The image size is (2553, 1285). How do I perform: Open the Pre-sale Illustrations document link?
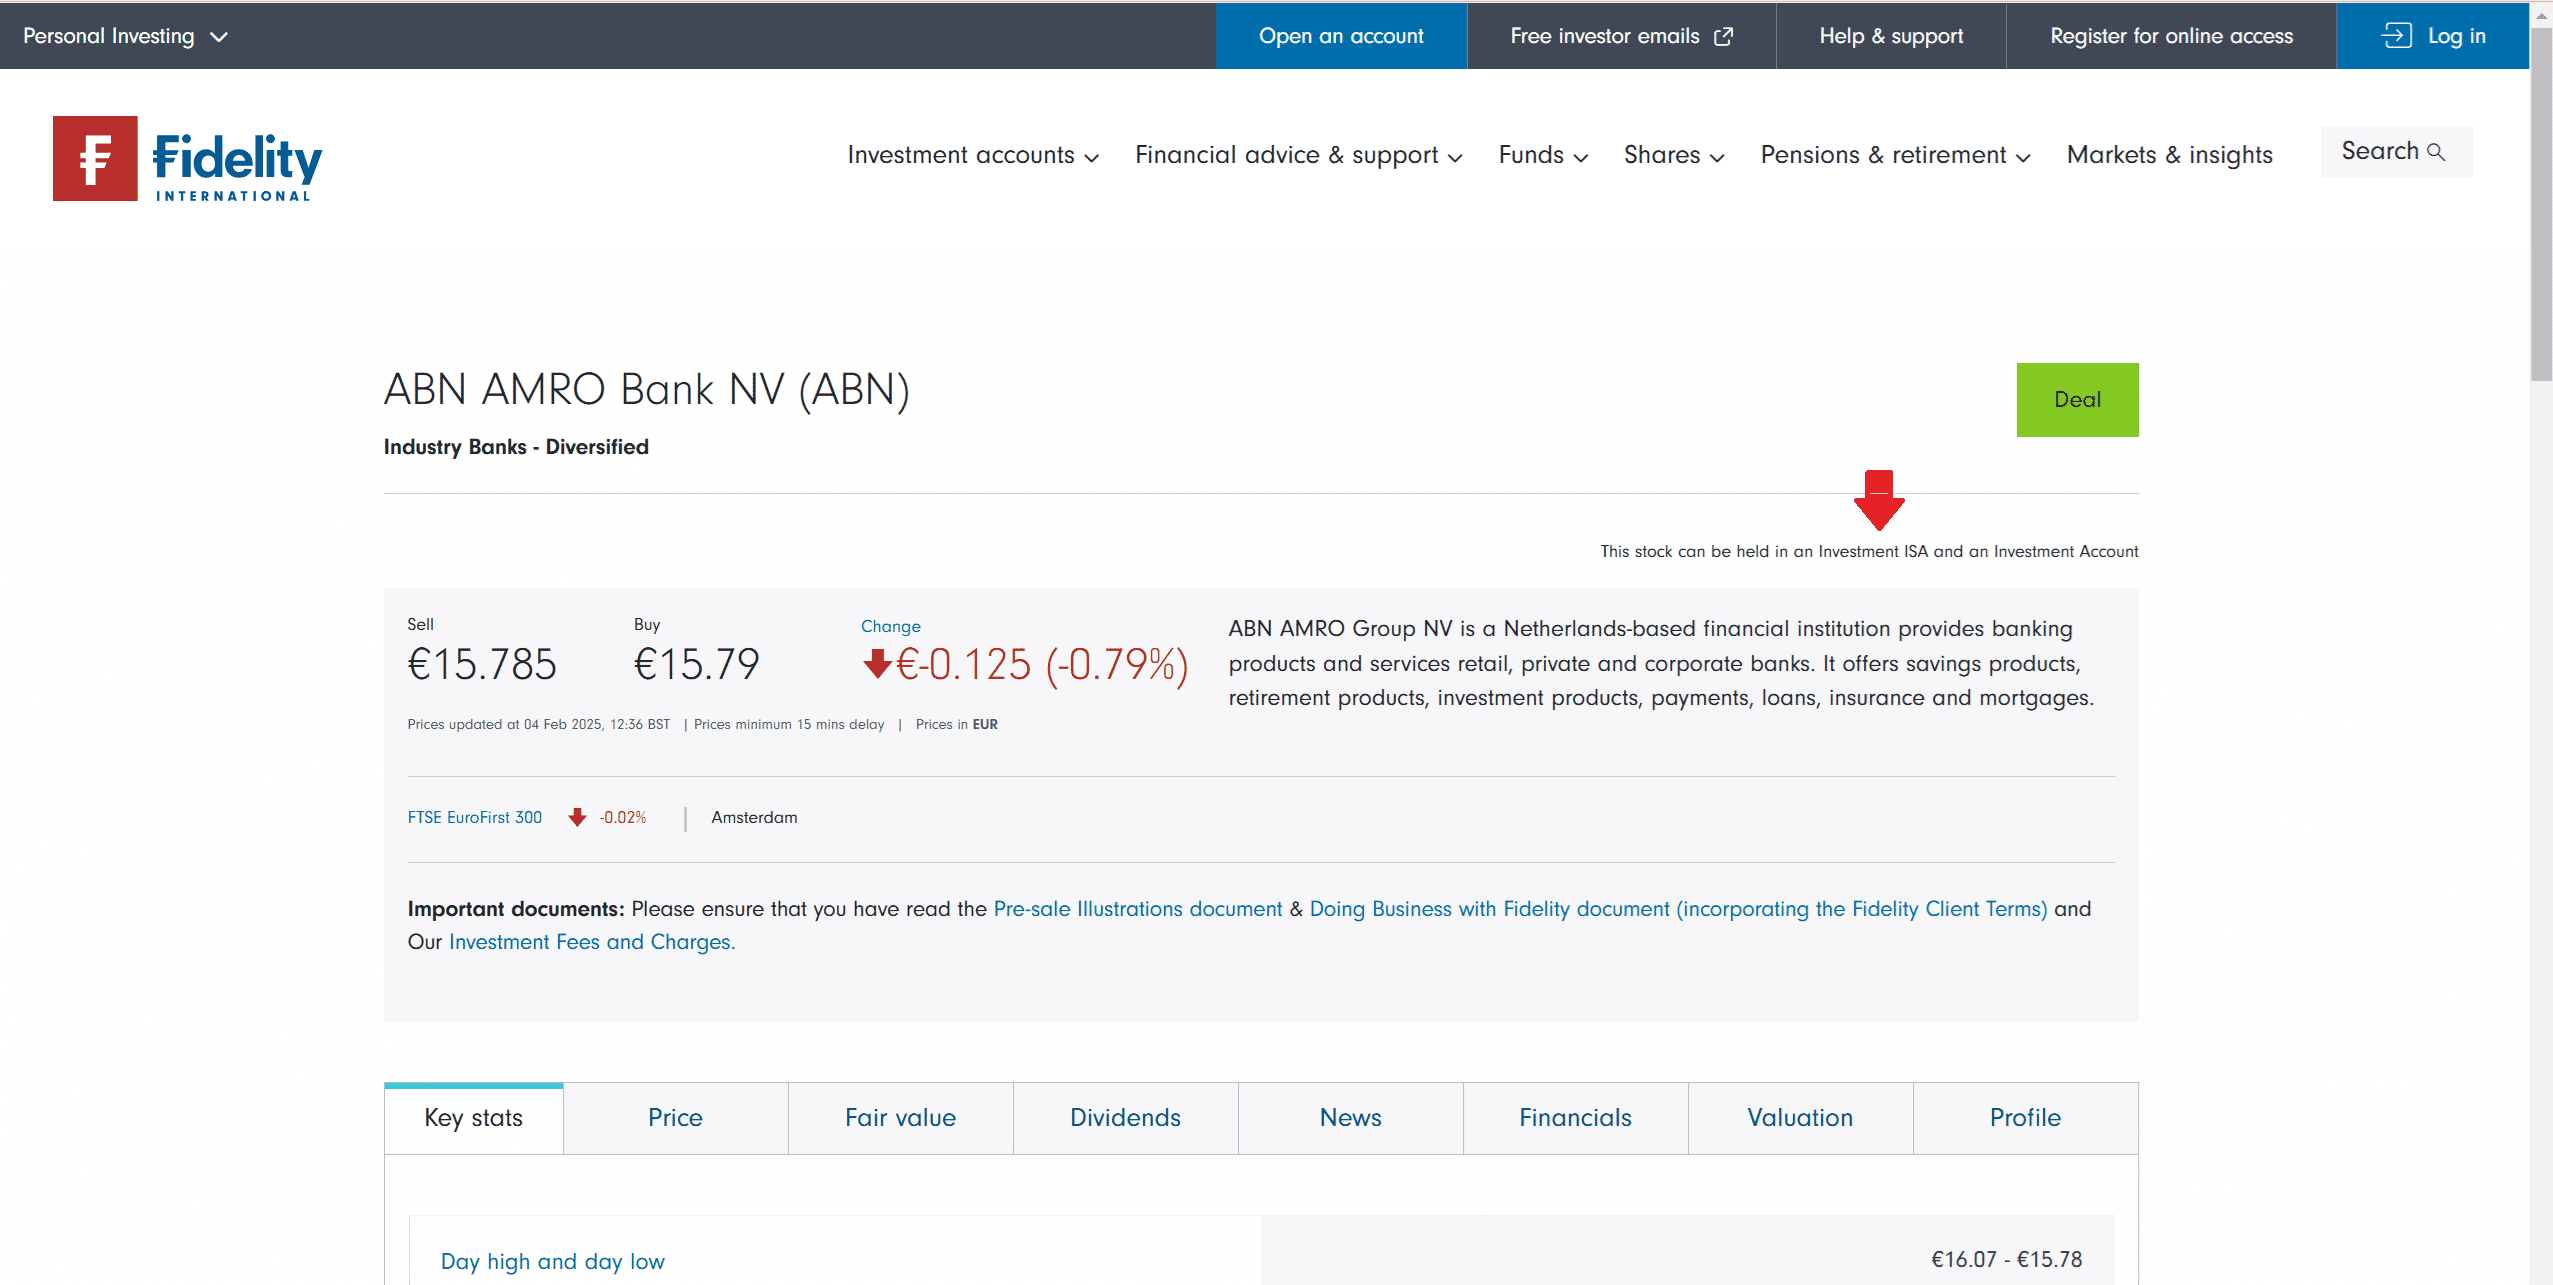(x=1137, y=908)
